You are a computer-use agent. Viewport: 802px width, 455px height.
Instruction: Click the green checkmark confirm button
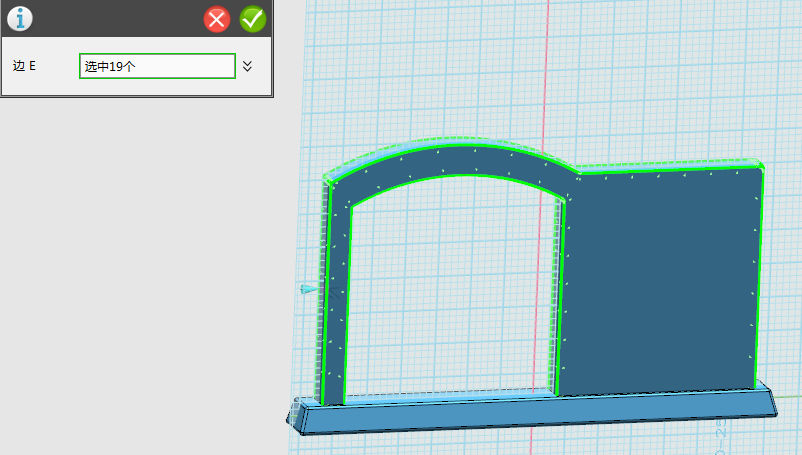coord(253,19)
